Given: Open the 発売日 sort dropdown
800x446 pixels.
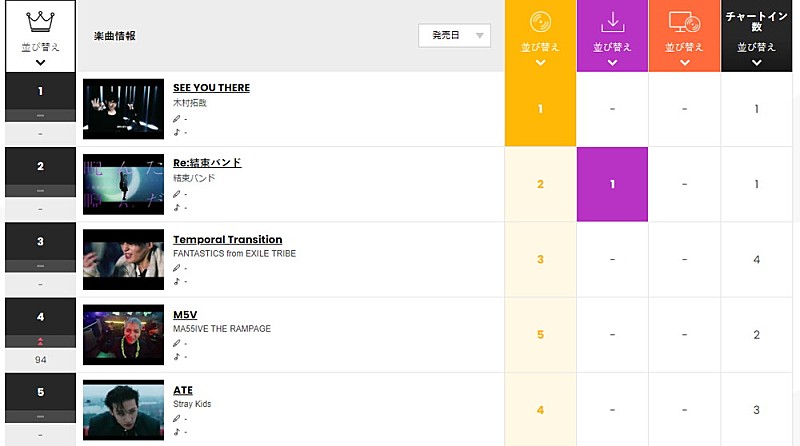Looking at the screenshot, I should tap(454, 36).
